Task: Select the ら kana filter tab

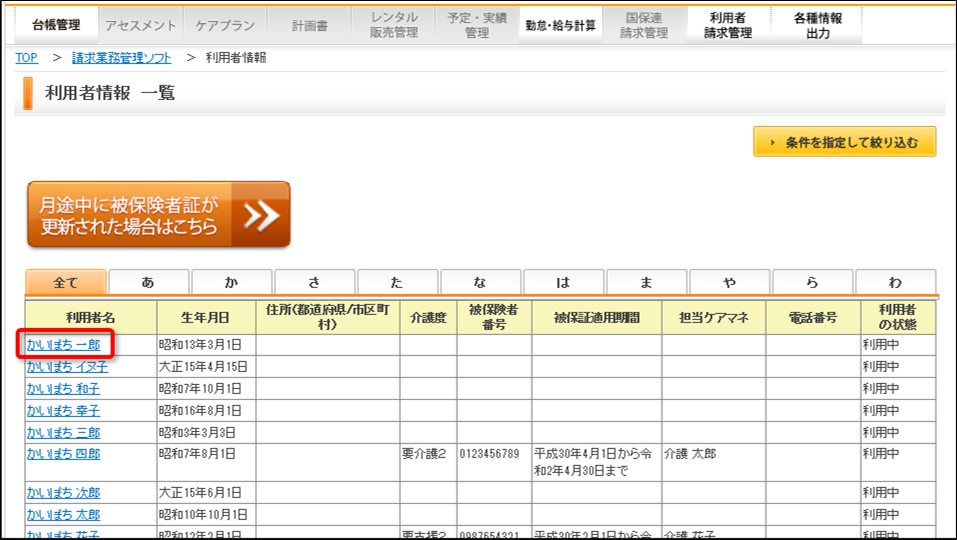Action: (x=812, y=282)
